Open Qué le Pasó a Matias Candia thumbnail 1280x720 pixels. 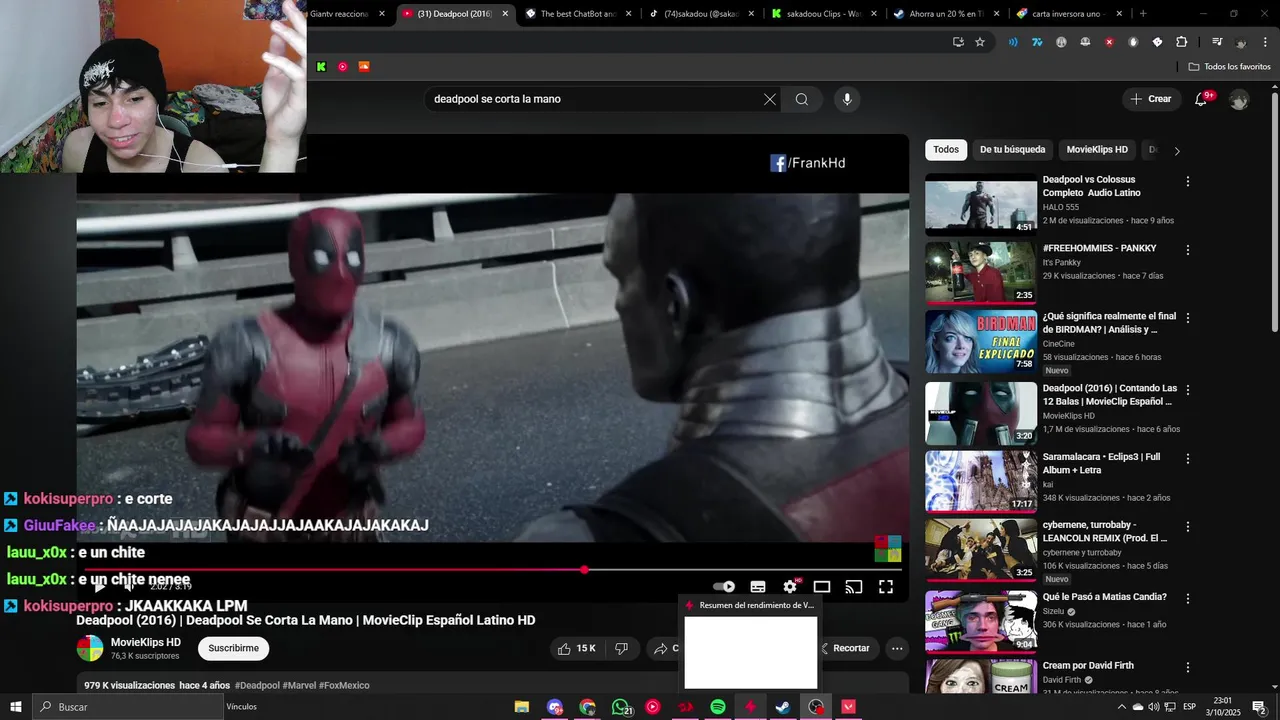click(981, 621)
